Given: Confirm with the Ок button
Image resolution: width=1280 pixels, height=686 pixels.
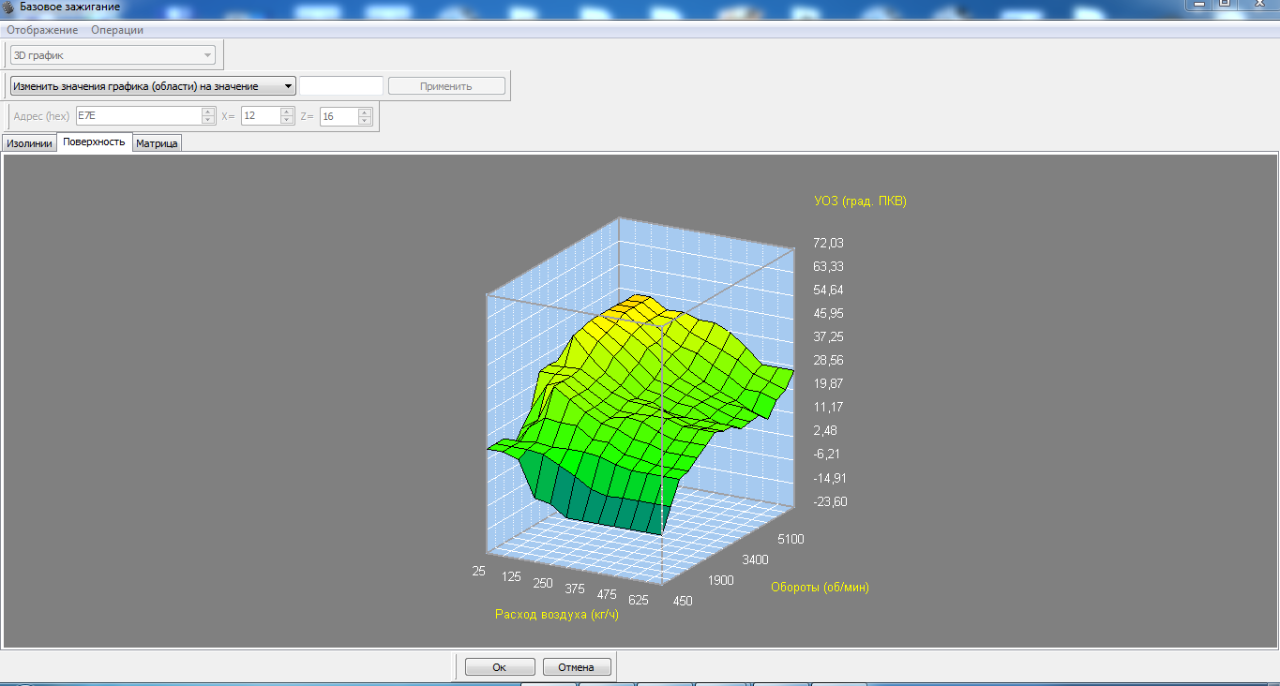Looking at the screenshot, I should [x=500, y=667].
